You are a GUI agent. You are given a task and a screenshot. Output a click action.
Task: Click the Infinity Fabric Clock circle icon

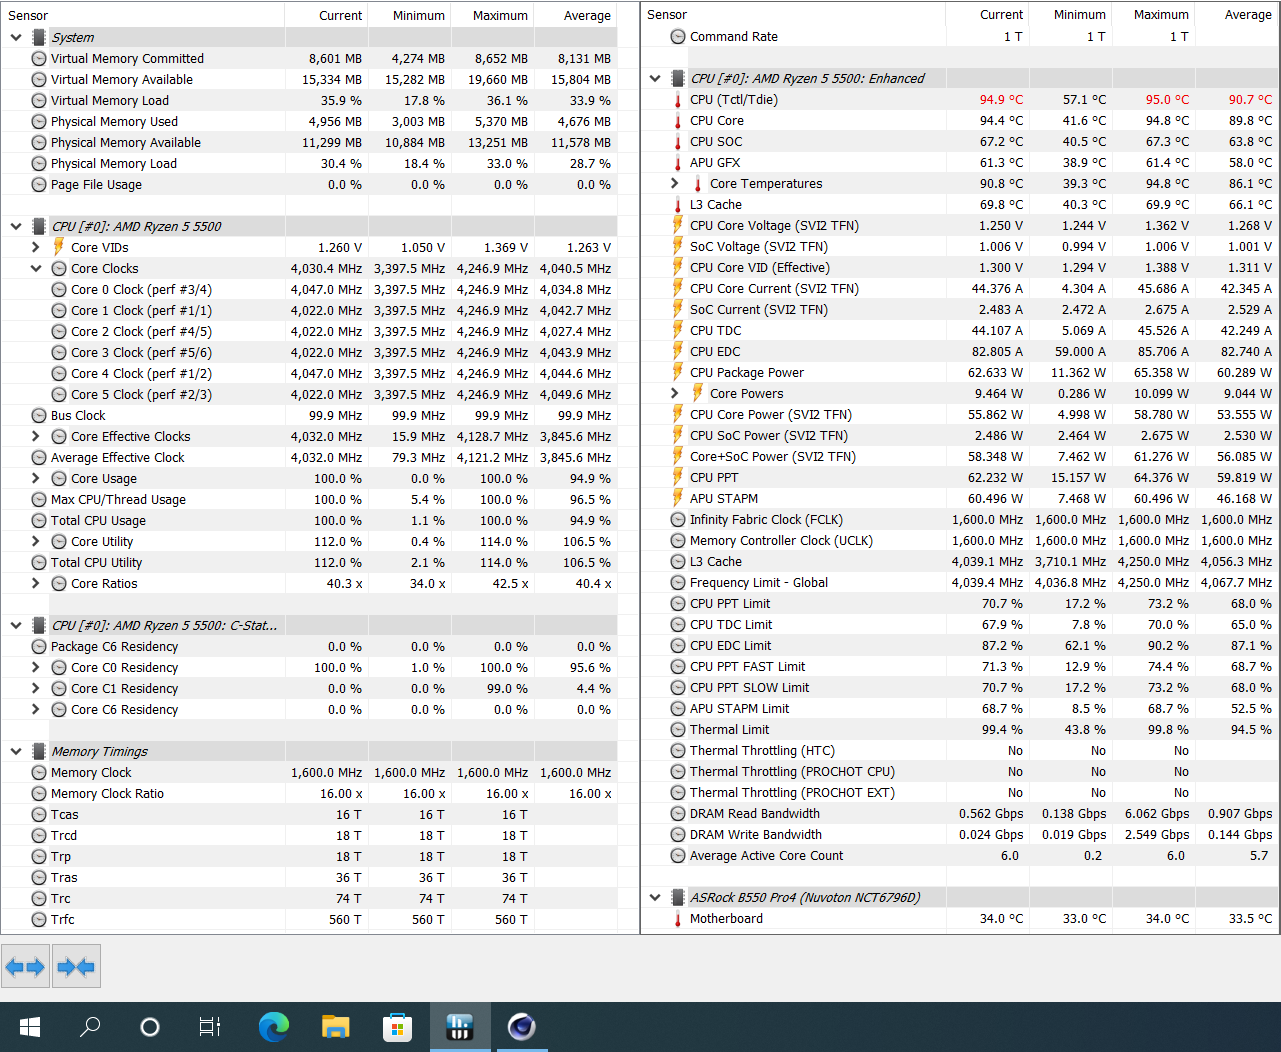678,520
